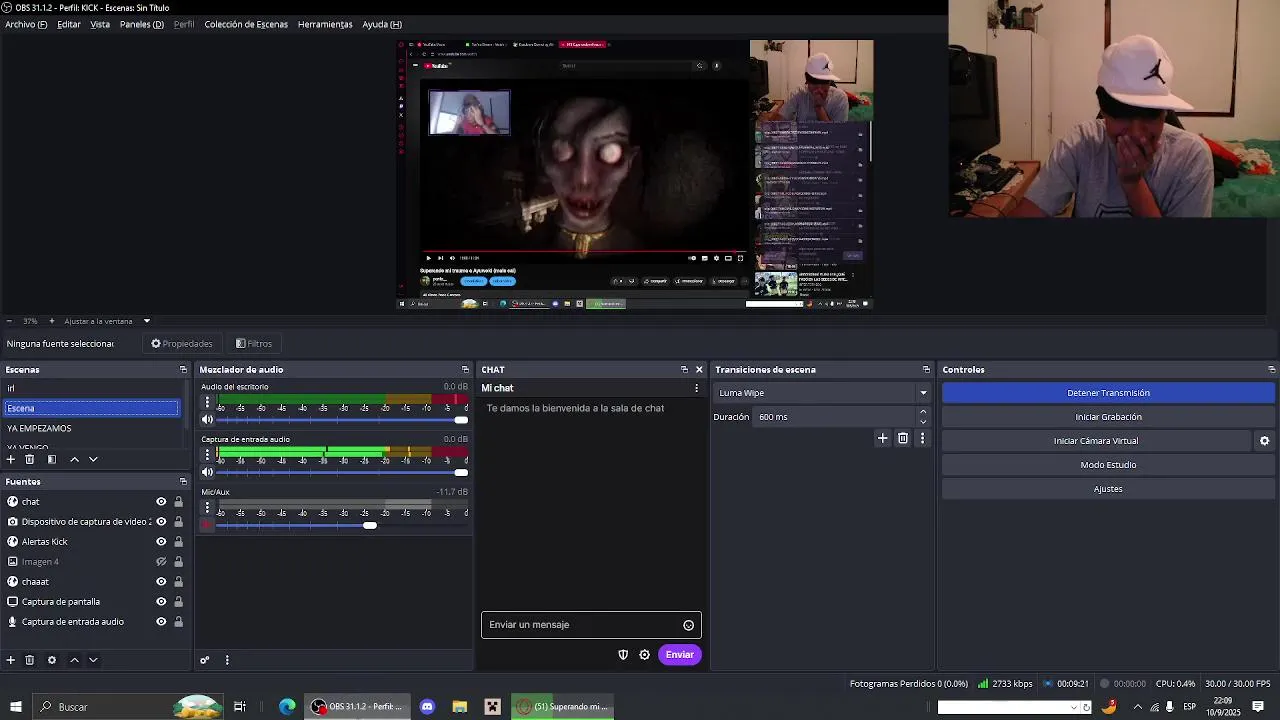Hide Dispositivo de captura de video source
The height and width of the screenshot is (720, 1280).
click(x=161, y=522)
